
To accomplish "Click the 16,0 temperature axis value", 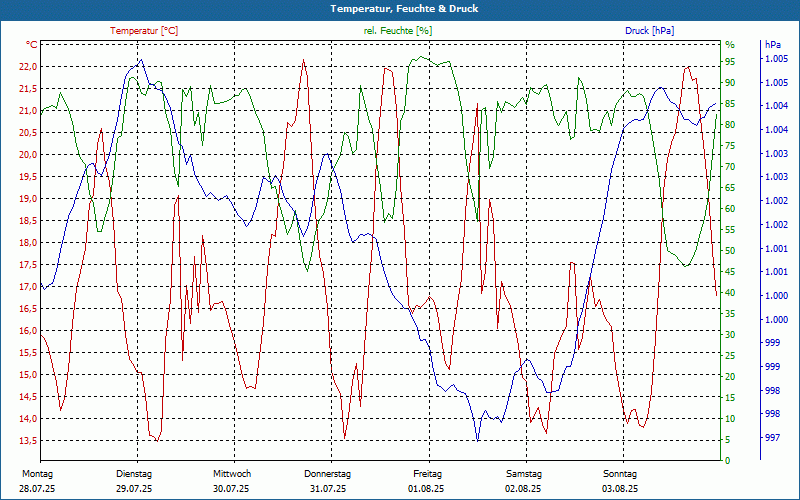I will [x=28, y=331].
